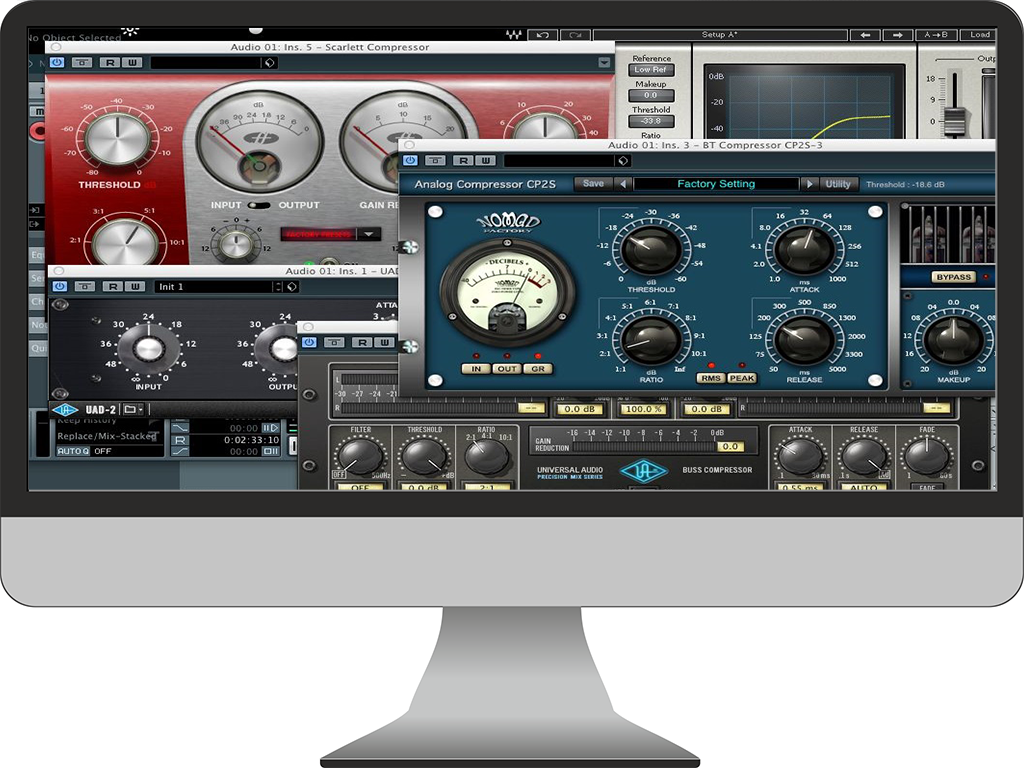
Task: Click the Threshold -33.8 value field
Action: (x=651, y=121)
